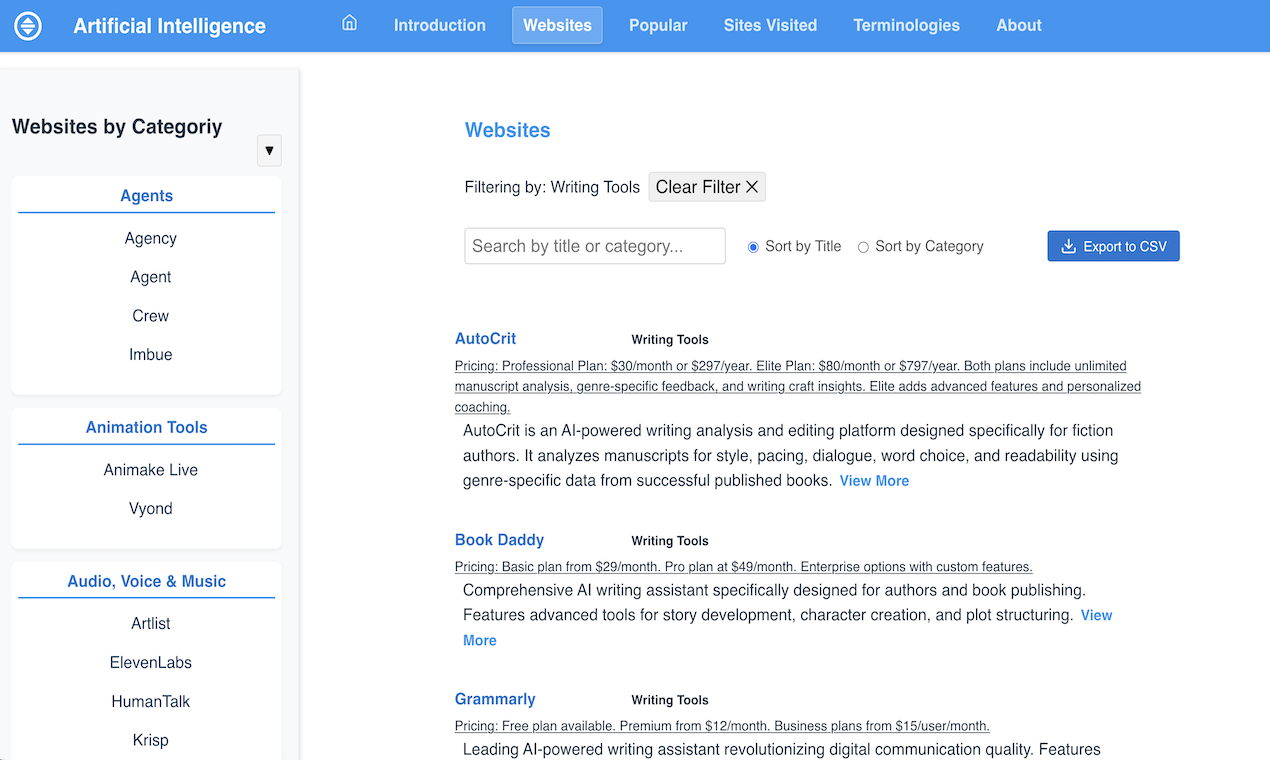Click the Clear Filter button
1270x760 pixels.
tap(707, 187)
